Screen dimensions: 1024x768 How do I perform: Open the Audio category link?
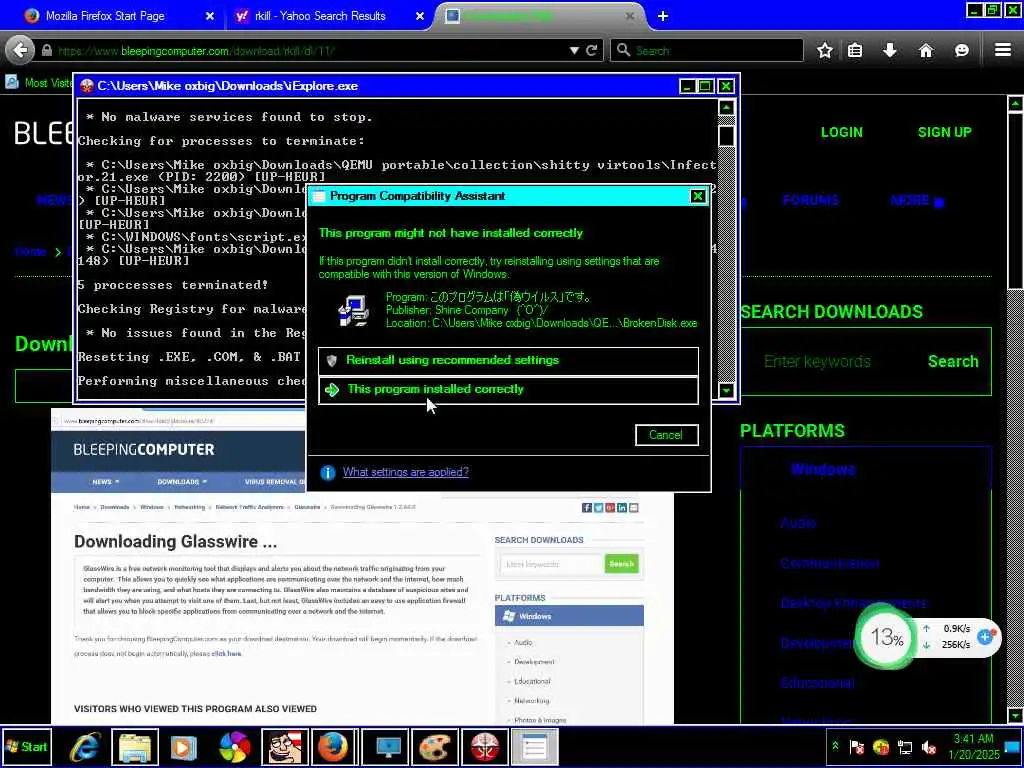798,522
